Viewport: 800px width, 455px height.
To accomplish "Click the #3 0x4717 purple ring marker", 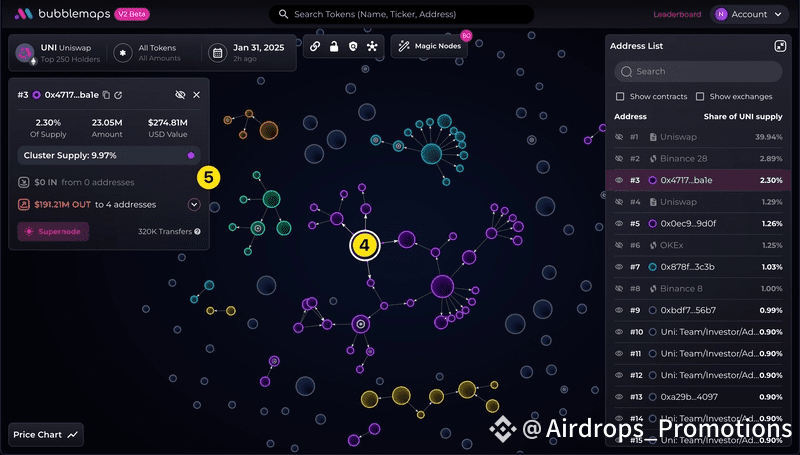I will [x=653, y=180].
